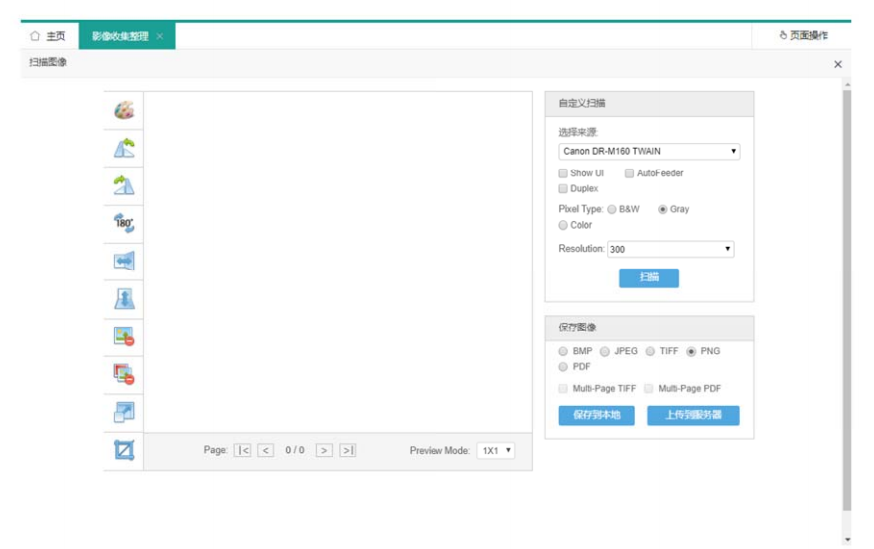
Task: Click the 上传到服务器 button
Action: (x=693, y=415)
